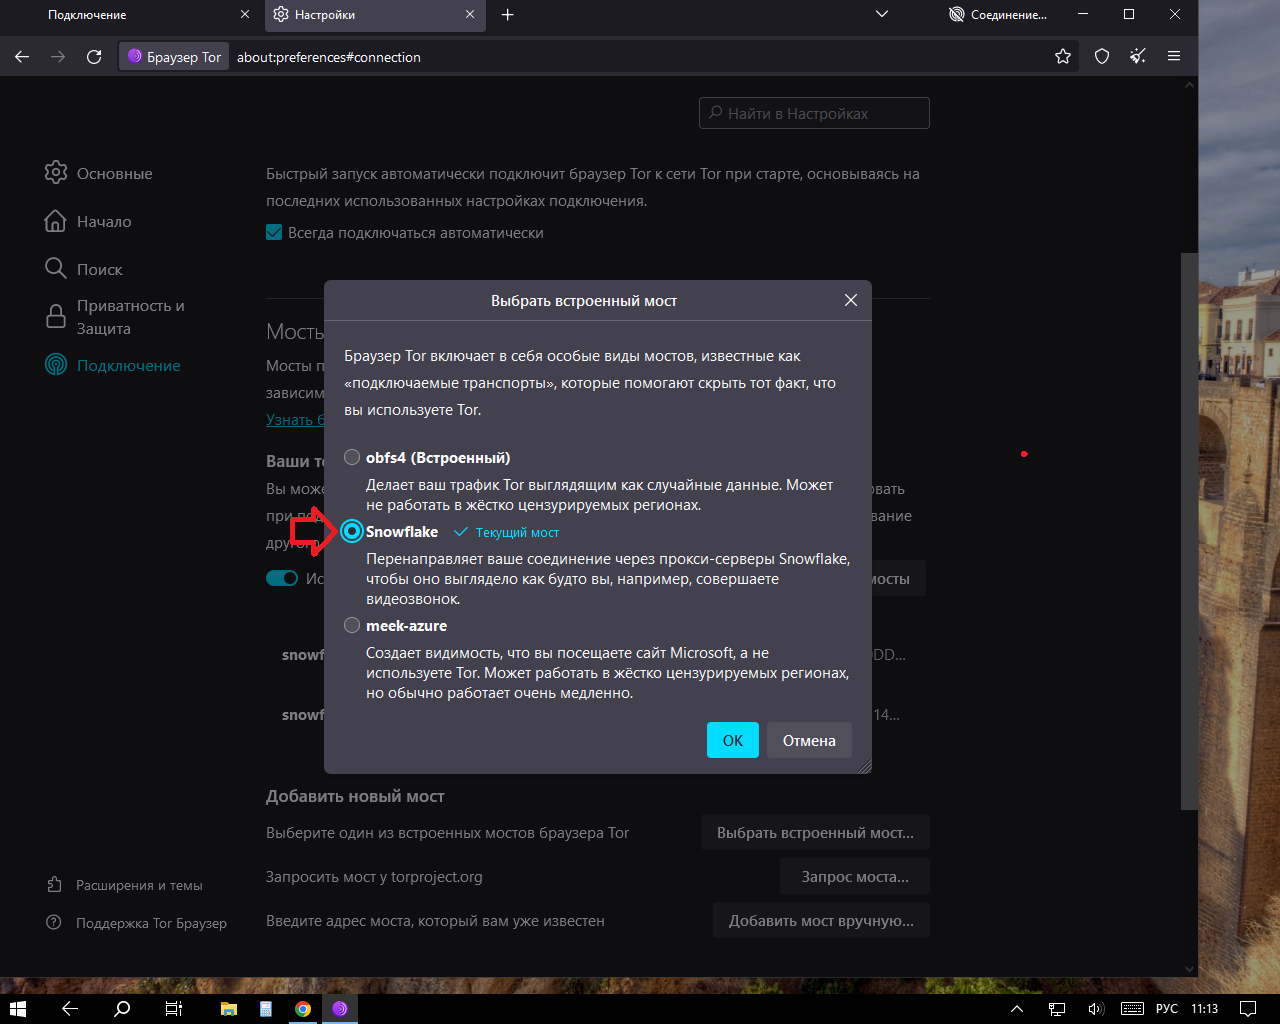Click the onion icon beside Подключение

tap(56, 365)
